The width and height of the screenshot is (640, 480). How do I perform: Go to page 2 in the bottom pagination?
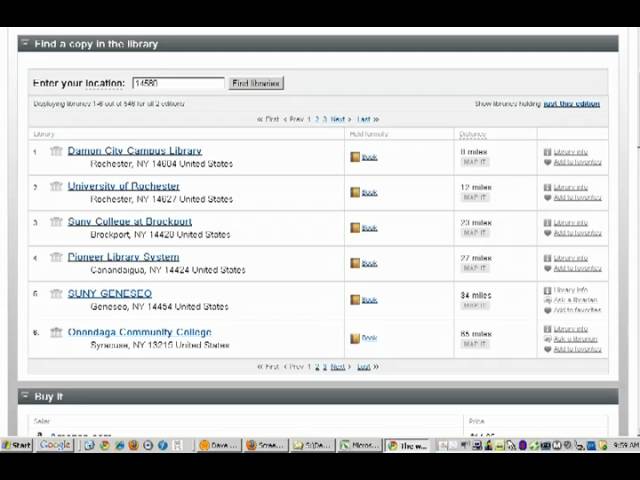click(317, 367)
